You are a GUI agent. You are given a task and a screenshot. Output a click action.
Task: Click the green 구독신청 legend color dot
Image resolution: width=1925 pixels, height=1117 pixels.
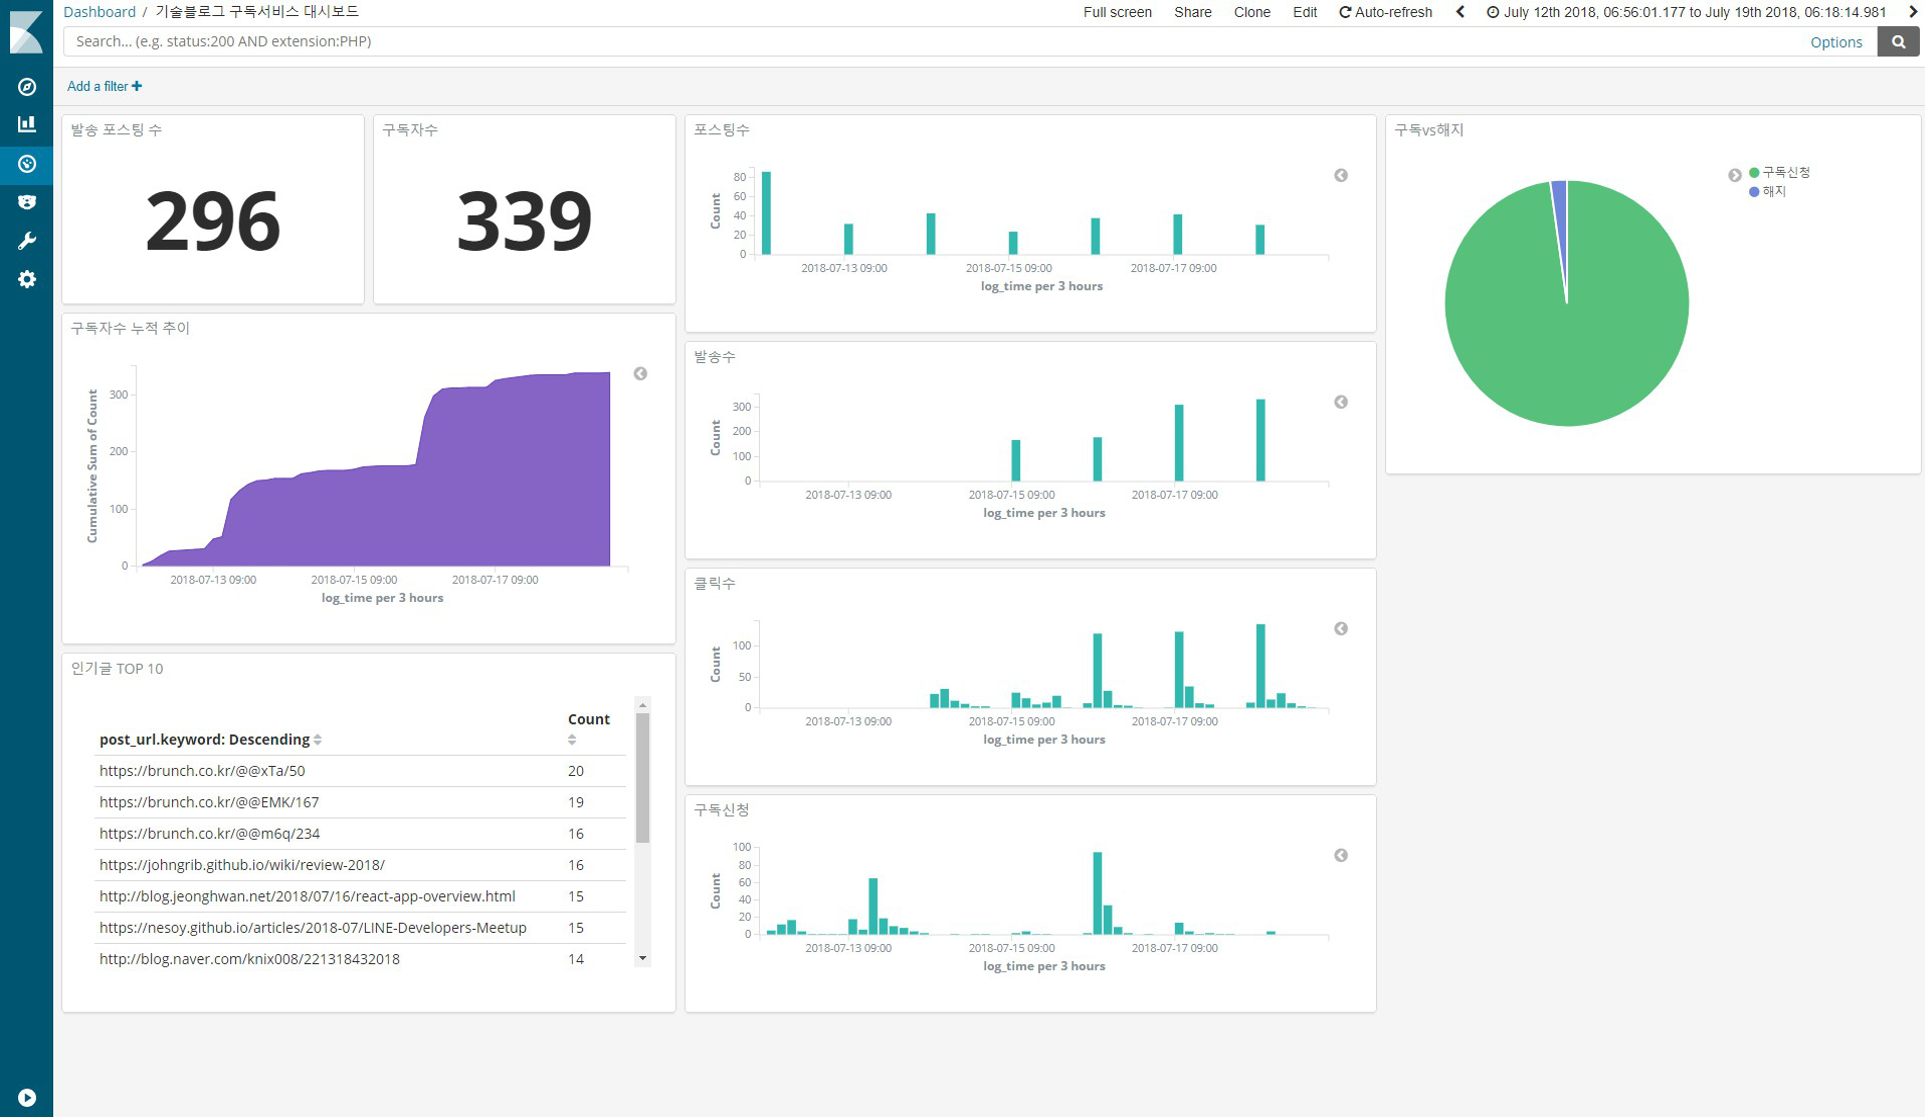point(1754,173)
